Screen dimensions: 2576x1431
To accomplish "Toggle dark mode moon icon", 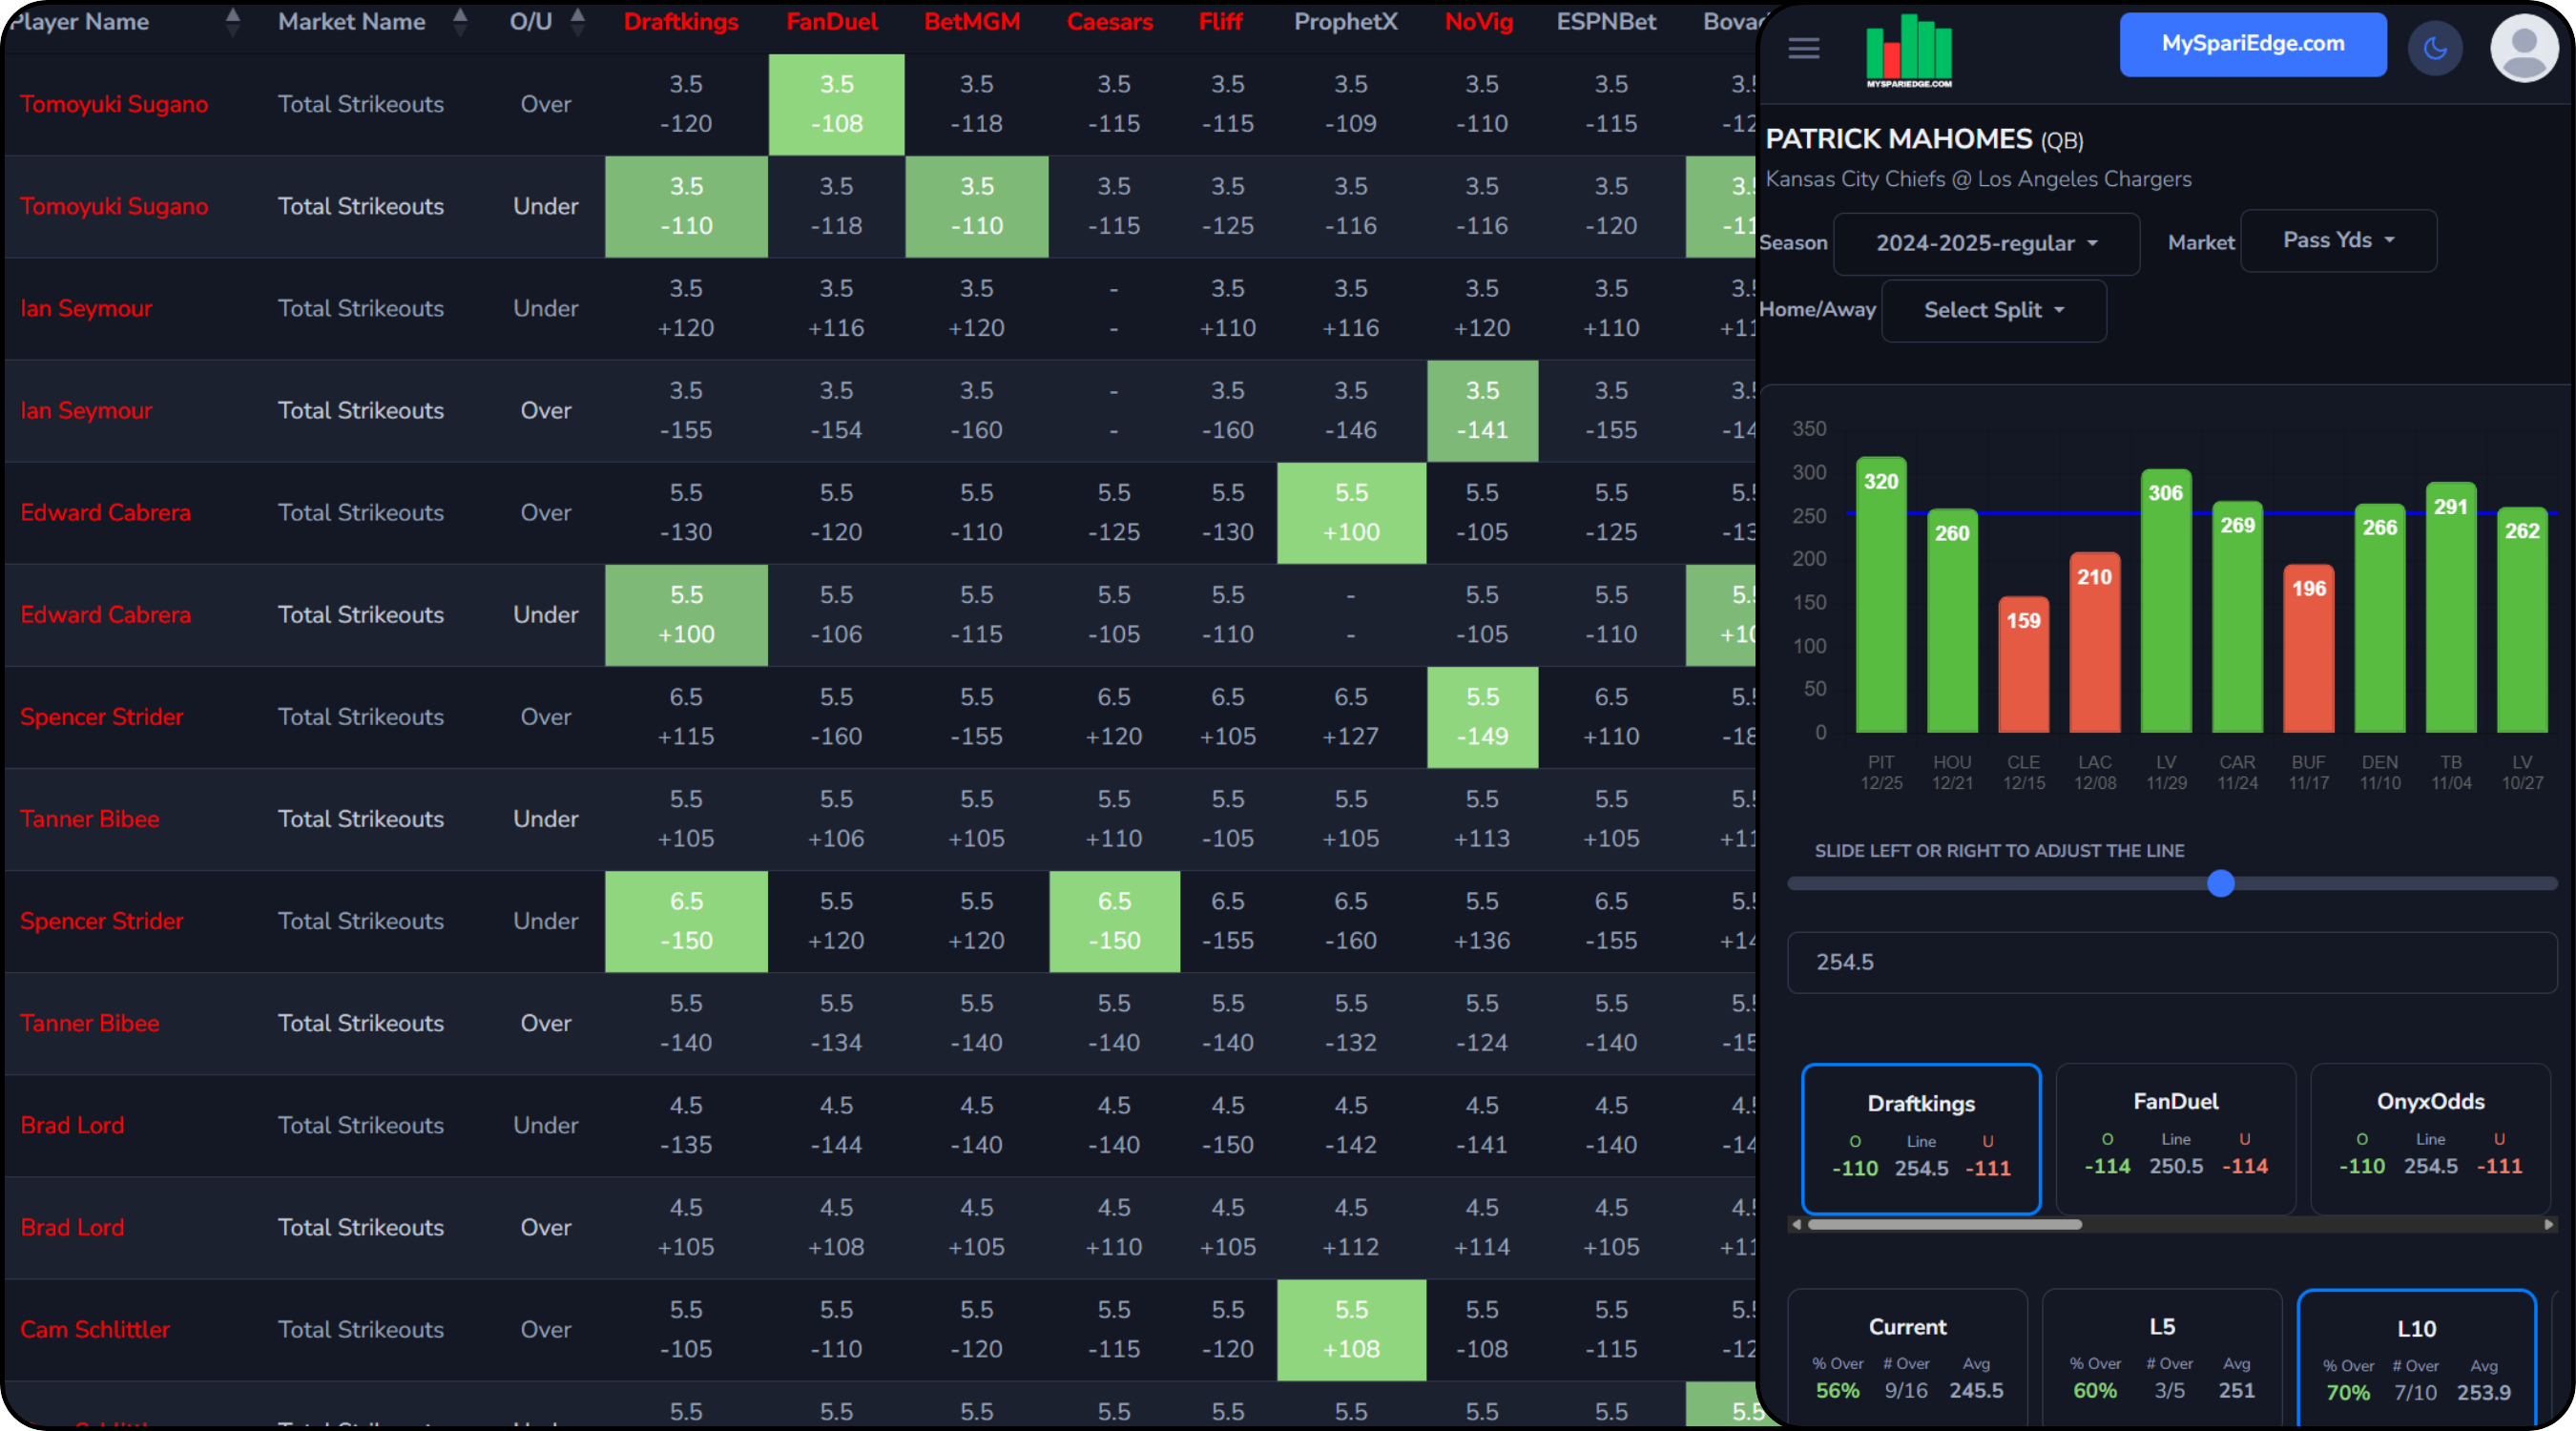I will [x=2435, y=47].
